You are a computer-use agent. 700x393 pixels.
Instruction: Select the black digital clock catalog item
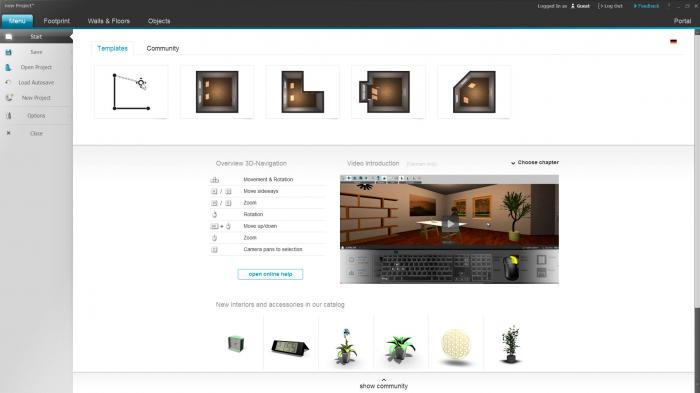click(290, 347)
